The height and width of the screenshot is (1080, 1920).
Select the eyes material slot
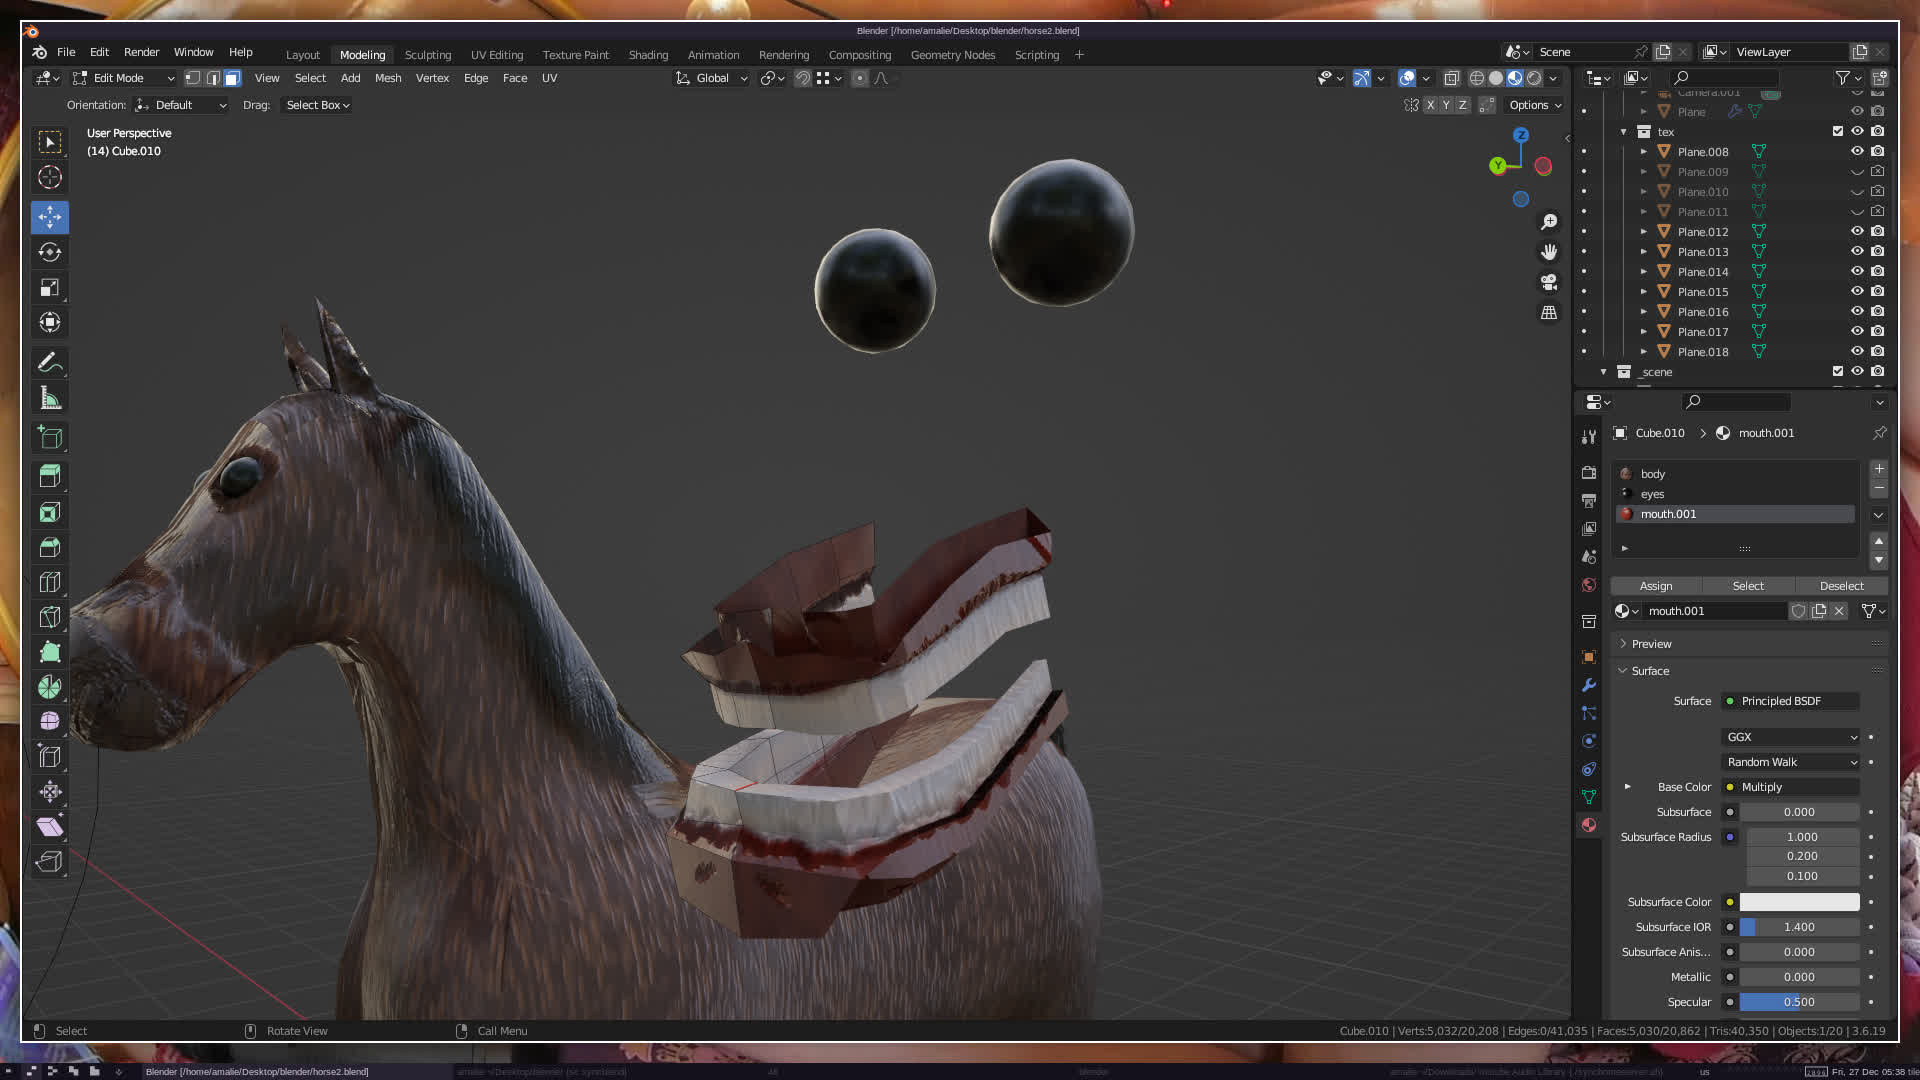(x=1652, y=494)
